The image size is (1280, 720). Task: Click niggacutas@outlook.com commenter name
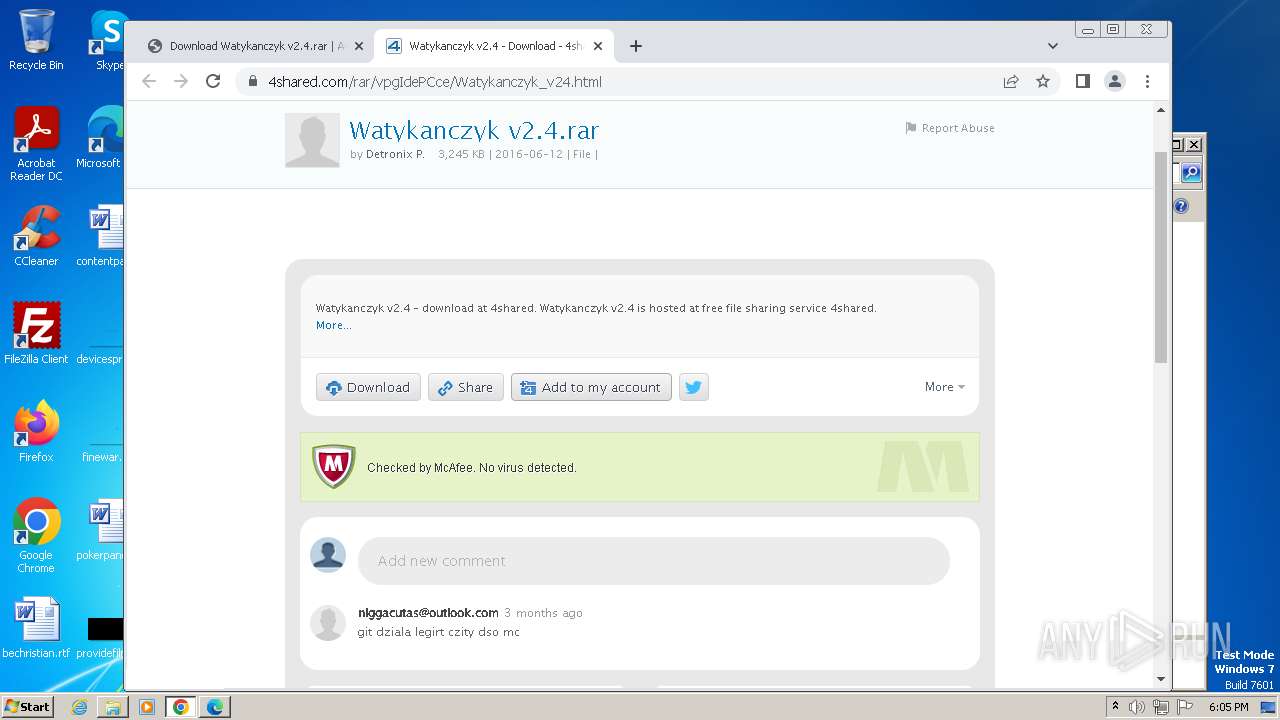(428, 613)
